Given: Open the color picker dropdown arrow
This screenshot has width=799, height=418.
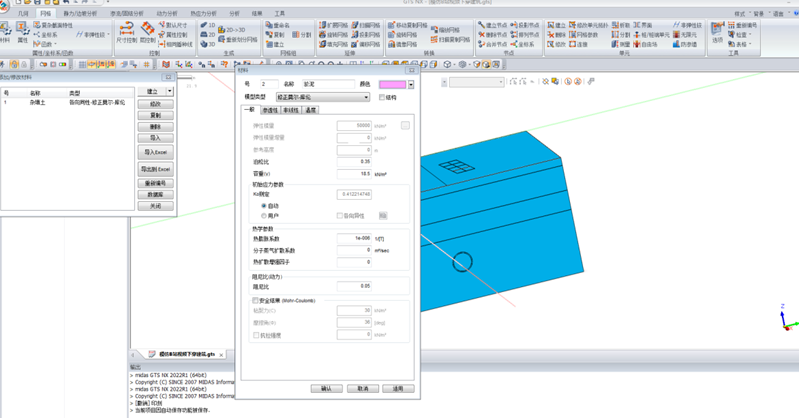Looking at the screenshot, I should tap(411, 85).
